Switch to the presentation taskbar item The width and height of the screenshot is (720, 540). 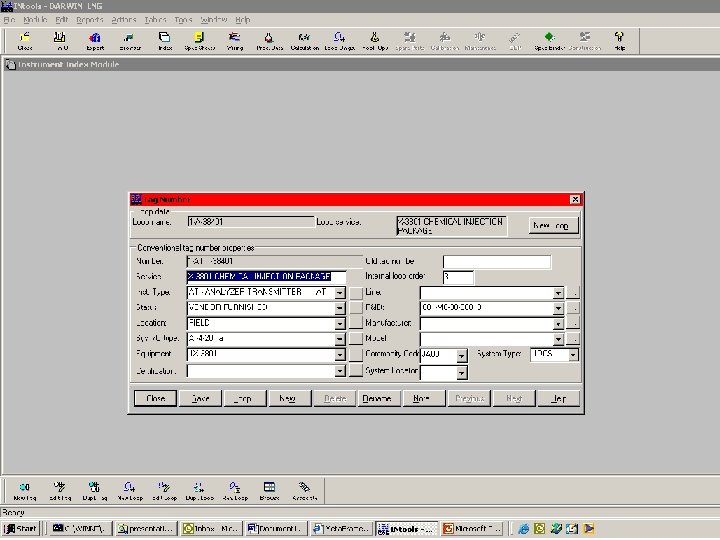[x=146, y=529]
